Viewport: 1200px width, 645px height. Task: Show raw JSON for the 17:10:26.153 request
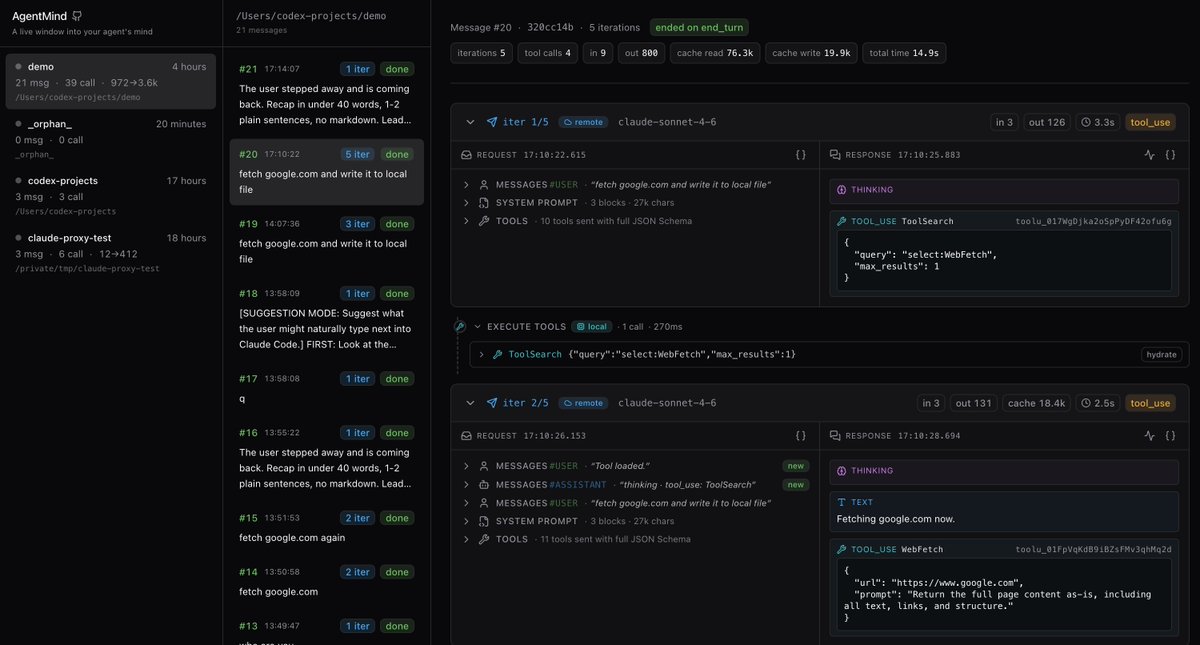coord(801,436)
